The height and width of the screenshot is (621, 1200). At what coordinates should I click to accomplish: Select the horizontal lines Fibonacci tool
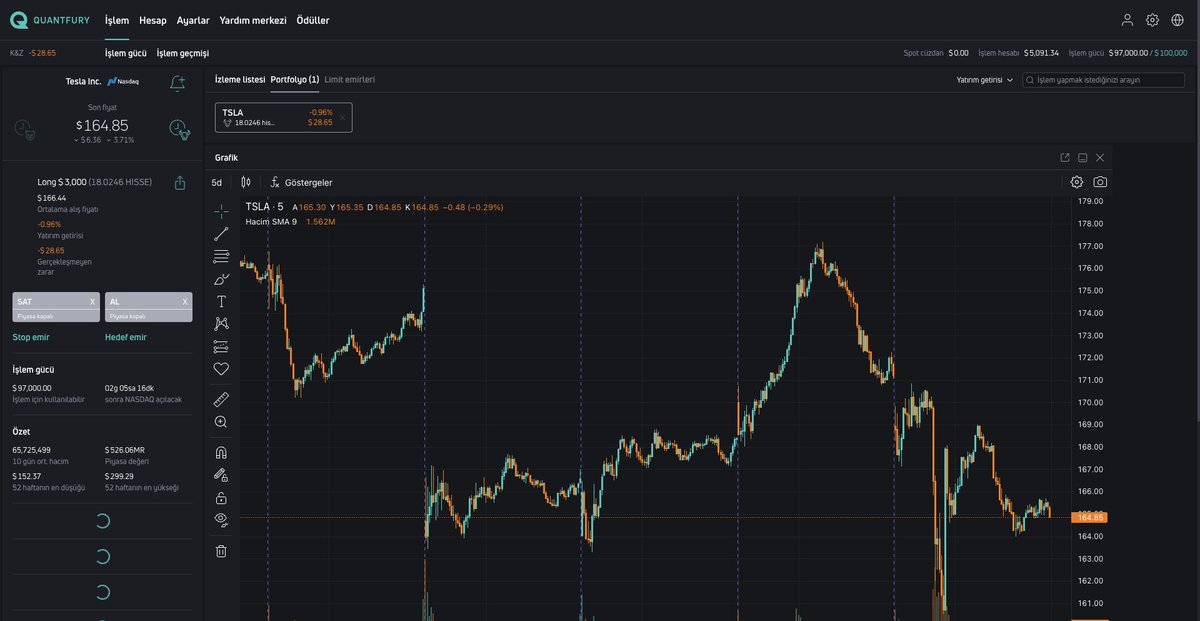tap(221, 257)
